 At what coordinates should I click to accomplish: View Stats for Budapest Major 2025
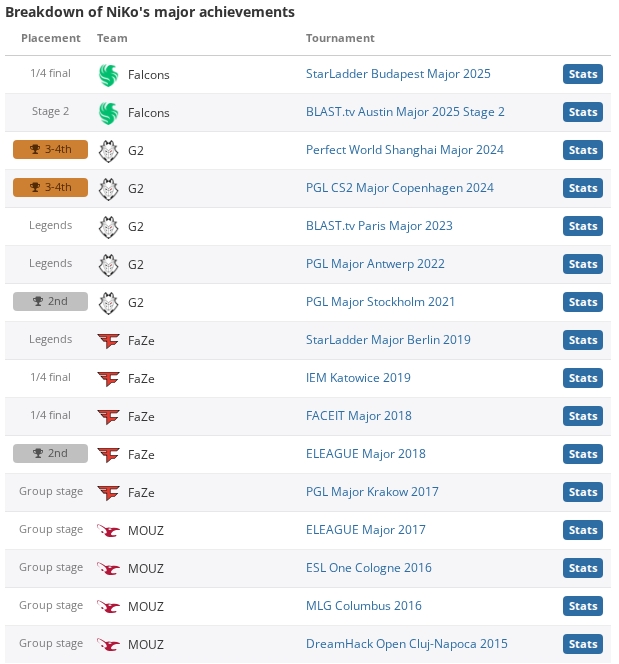tap(583, 74)
